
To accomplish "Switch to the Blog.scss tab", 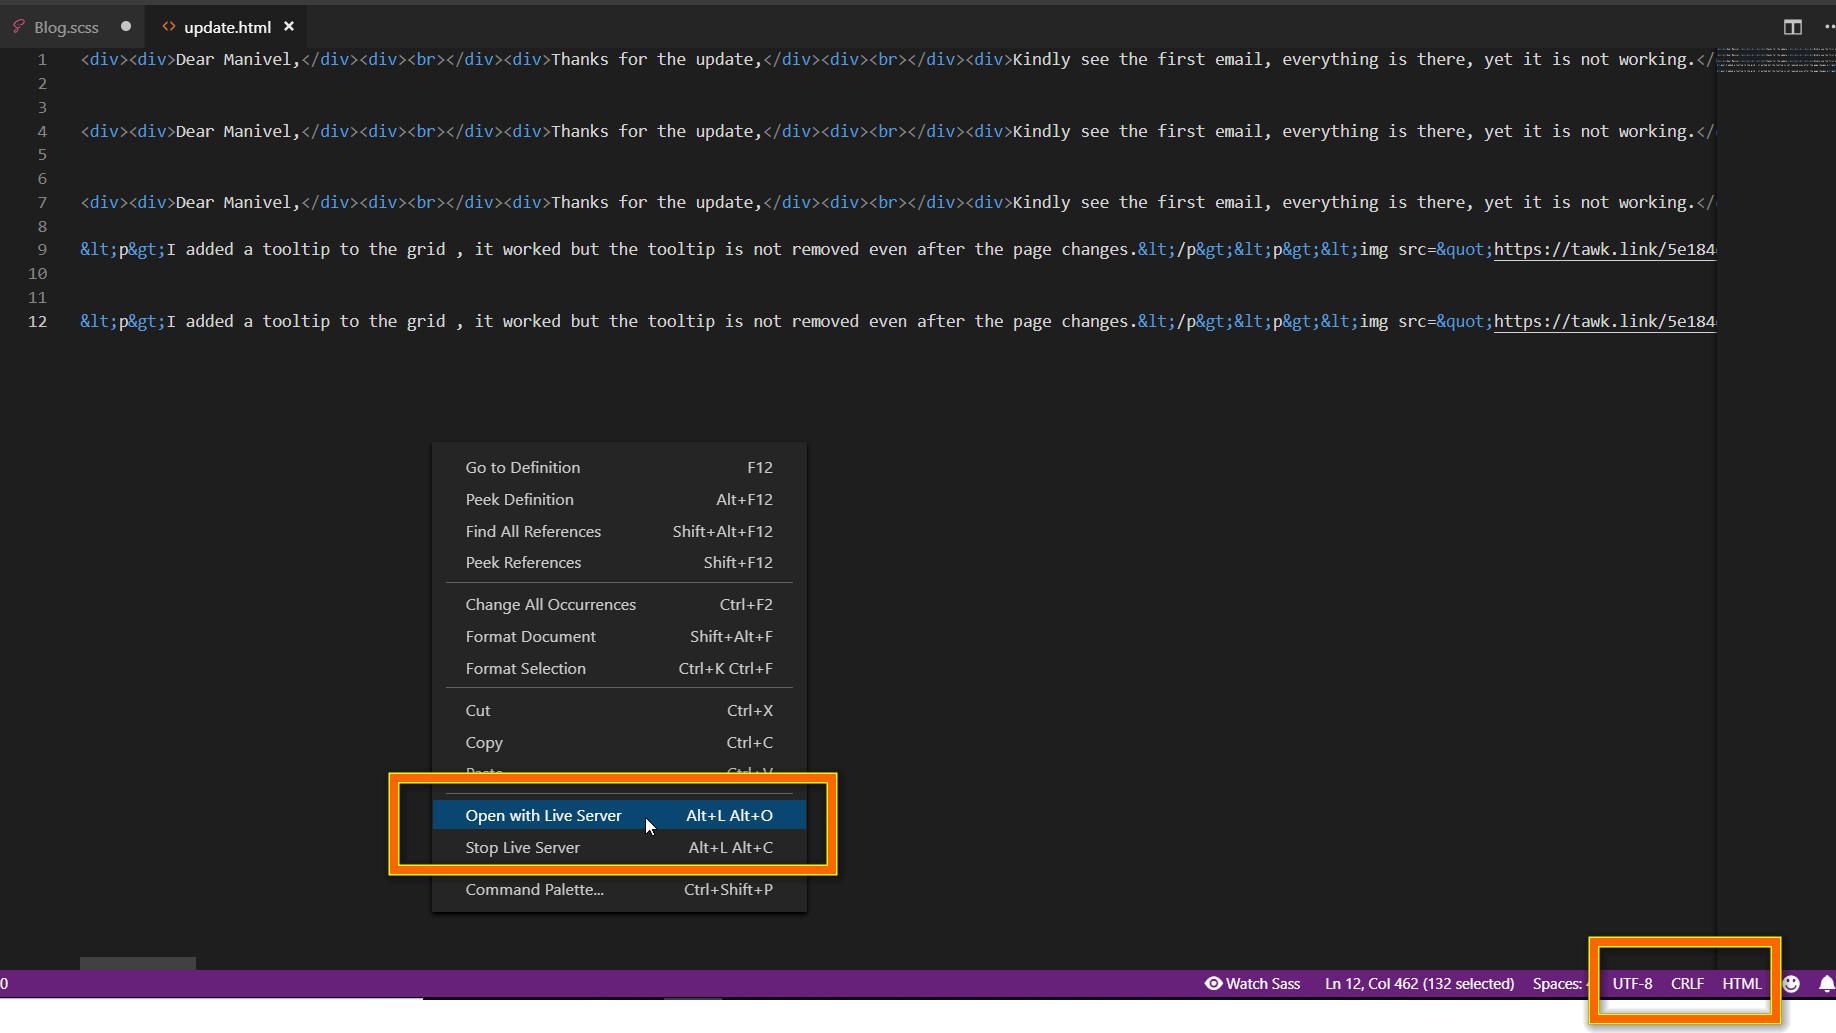I will coord(66,27).
